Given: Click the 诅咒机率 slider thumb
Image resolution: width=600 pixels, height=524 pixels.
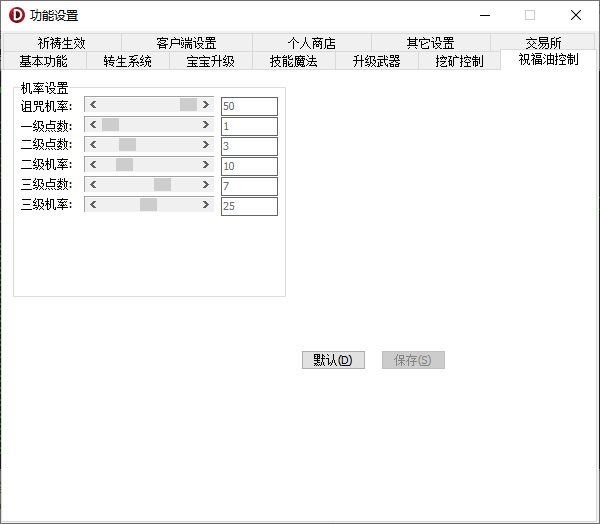Looking at the screenshot, I should pyautogui.click(x=188, y=105).
